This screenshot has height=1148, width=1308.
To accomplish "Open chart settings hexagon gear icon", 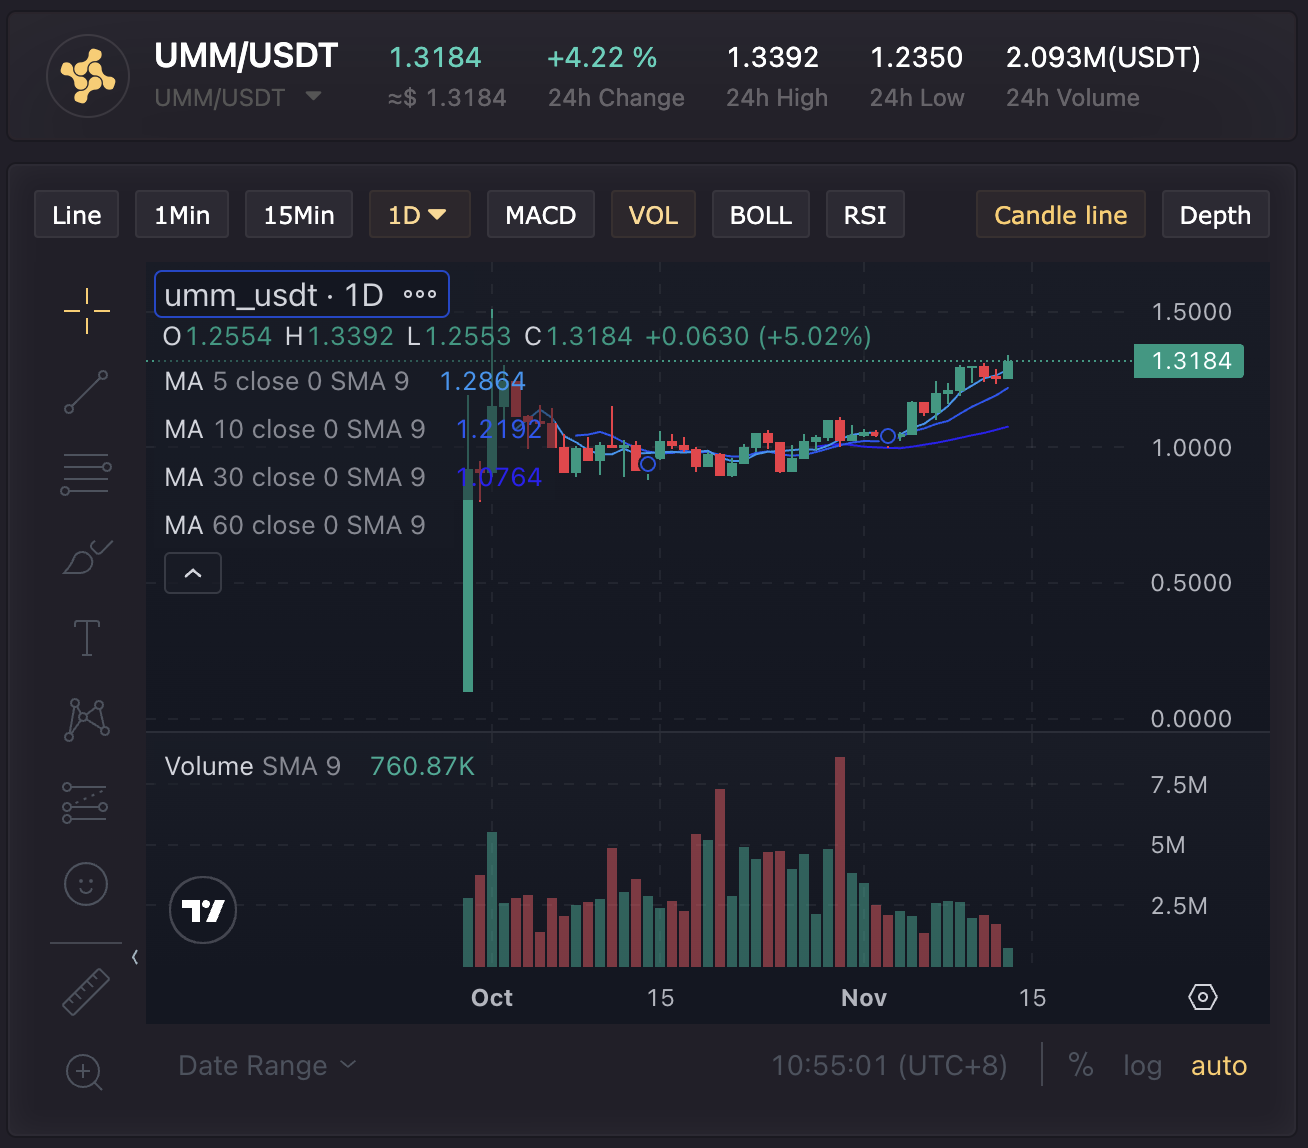I will (x=1203, y=997).
